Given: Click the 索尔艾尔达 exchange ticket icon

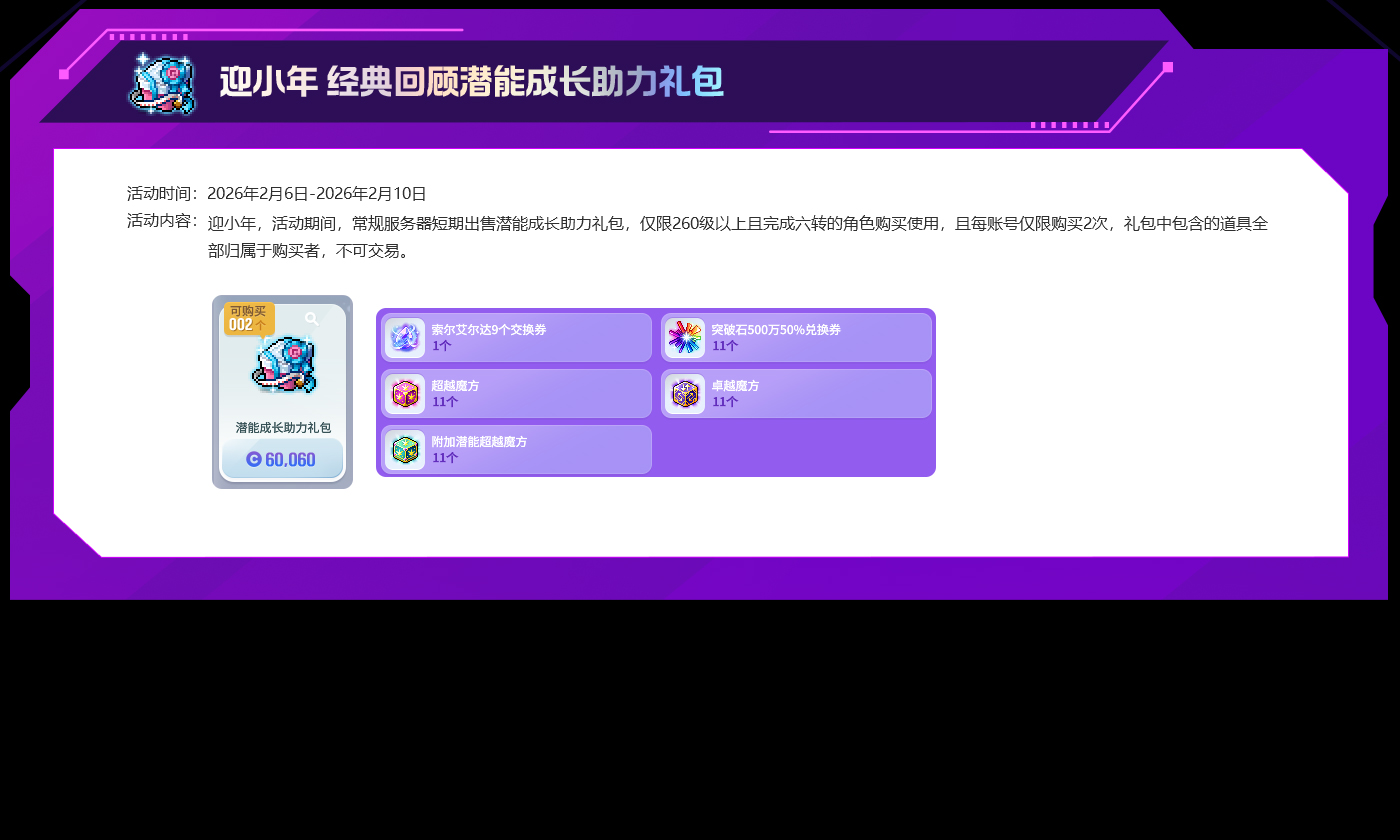Looking at the screenshot, I should [405, 338].
